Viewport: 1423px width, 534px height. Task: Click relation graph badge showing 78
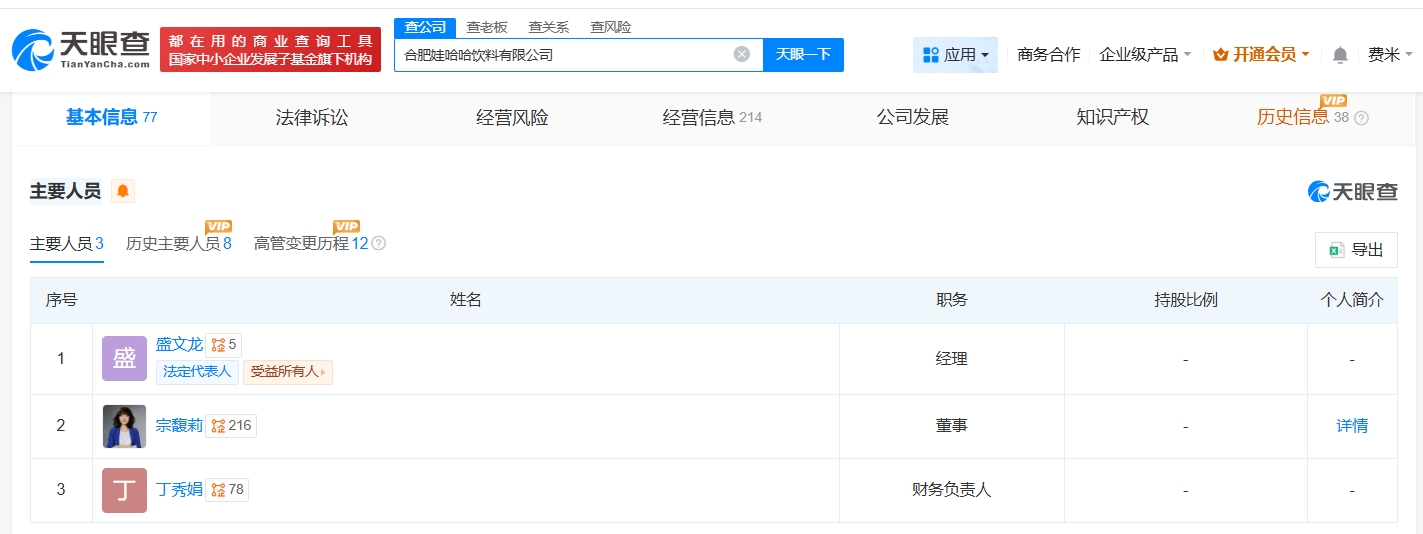227,490
